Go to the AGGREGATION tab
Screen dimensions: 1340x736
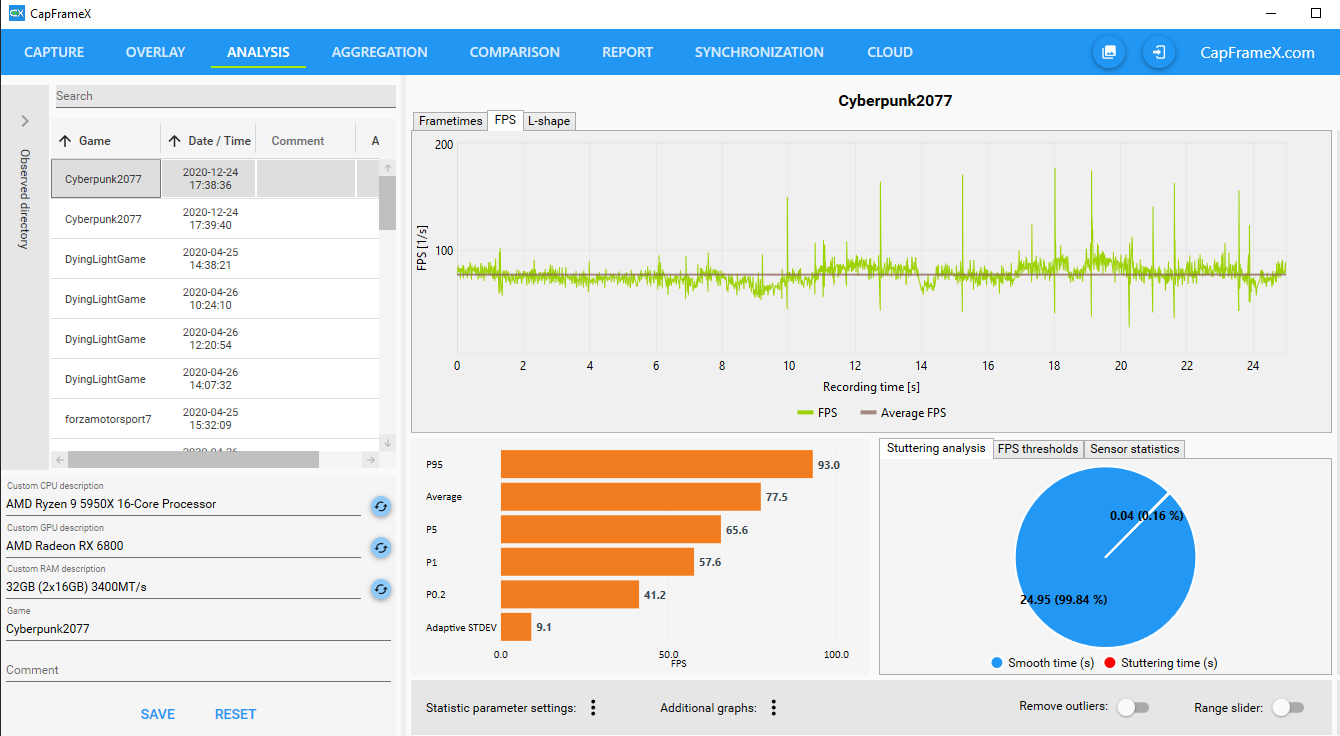pos(379,52)
